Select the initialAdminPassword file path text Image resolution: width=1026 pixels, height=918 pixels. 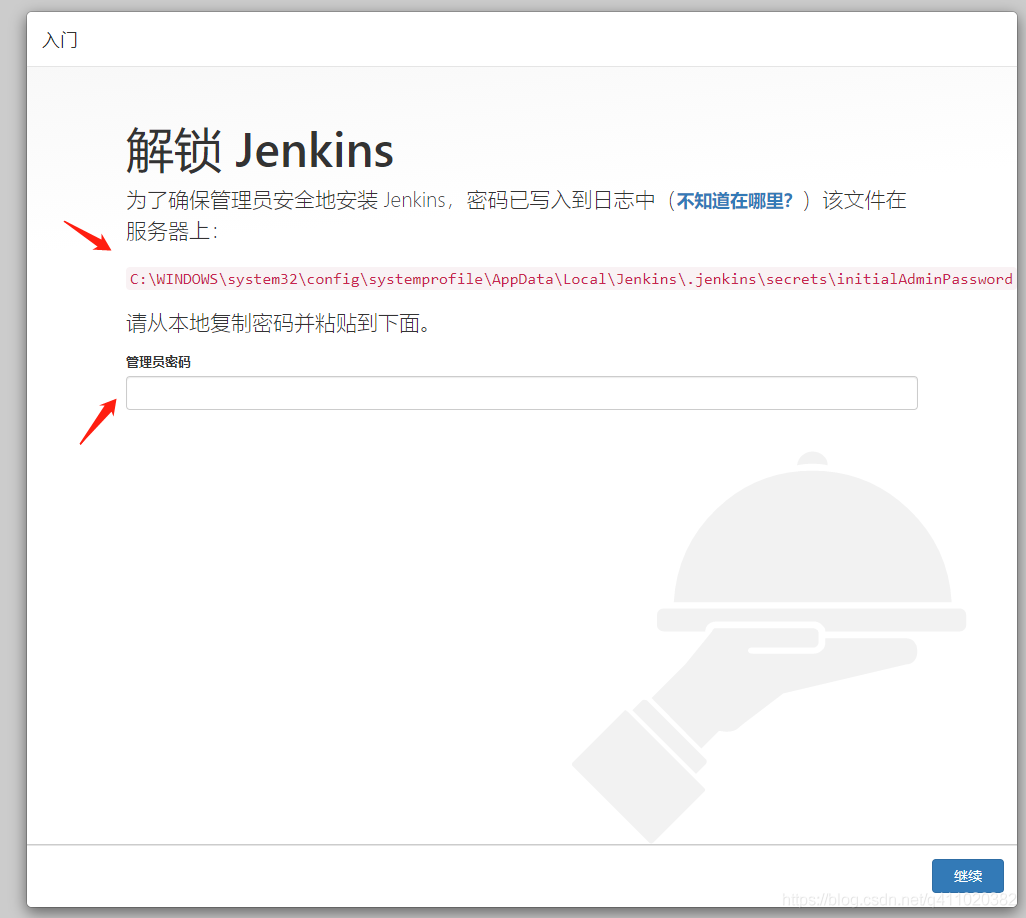[571, 279]
